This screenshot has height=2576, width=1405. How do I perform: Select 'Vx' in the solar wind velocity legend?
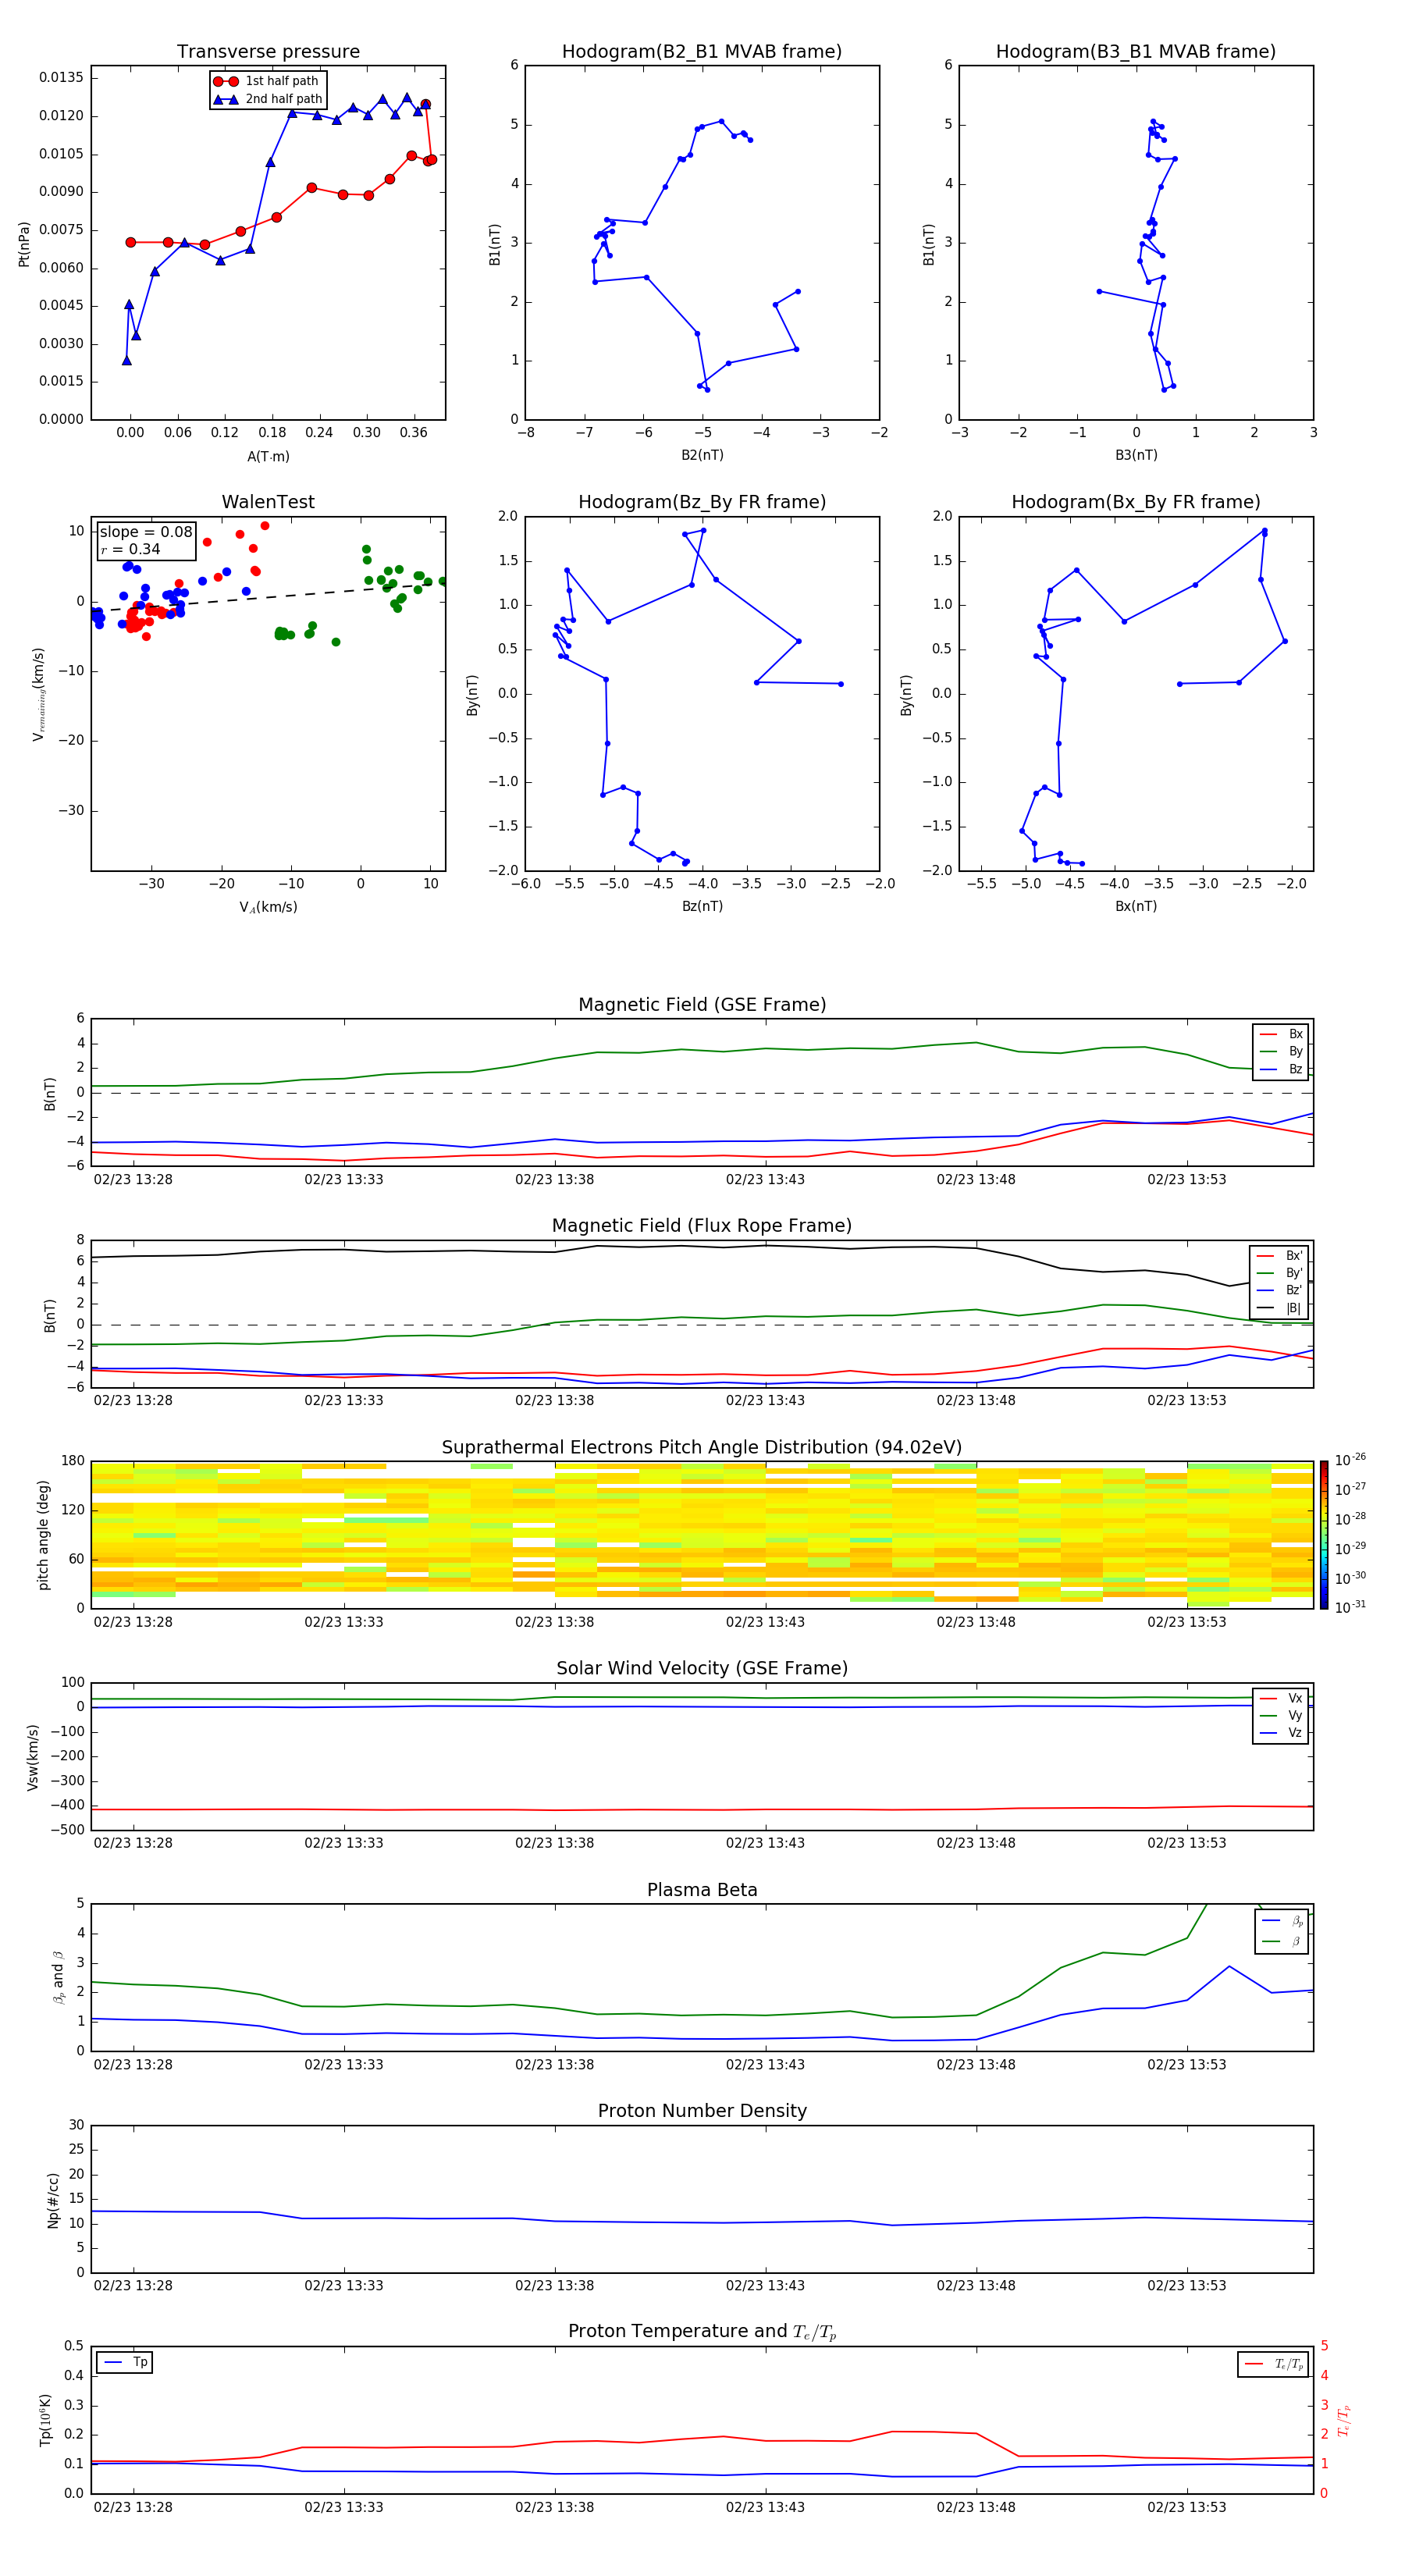point(1281,1698)
